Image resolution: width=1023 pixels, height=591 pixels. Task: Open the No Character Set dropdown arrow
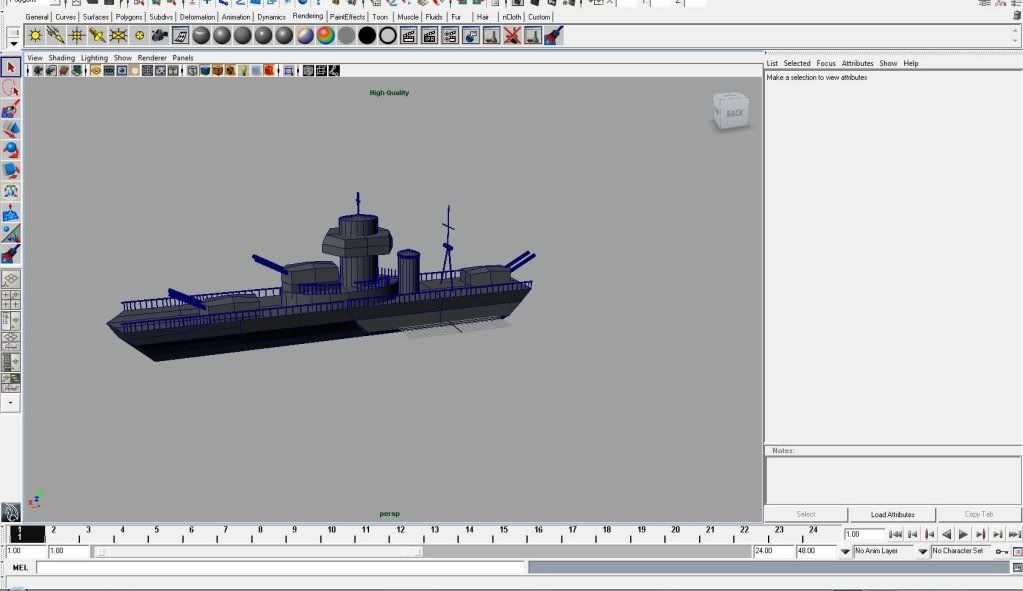tap(922, 552)
